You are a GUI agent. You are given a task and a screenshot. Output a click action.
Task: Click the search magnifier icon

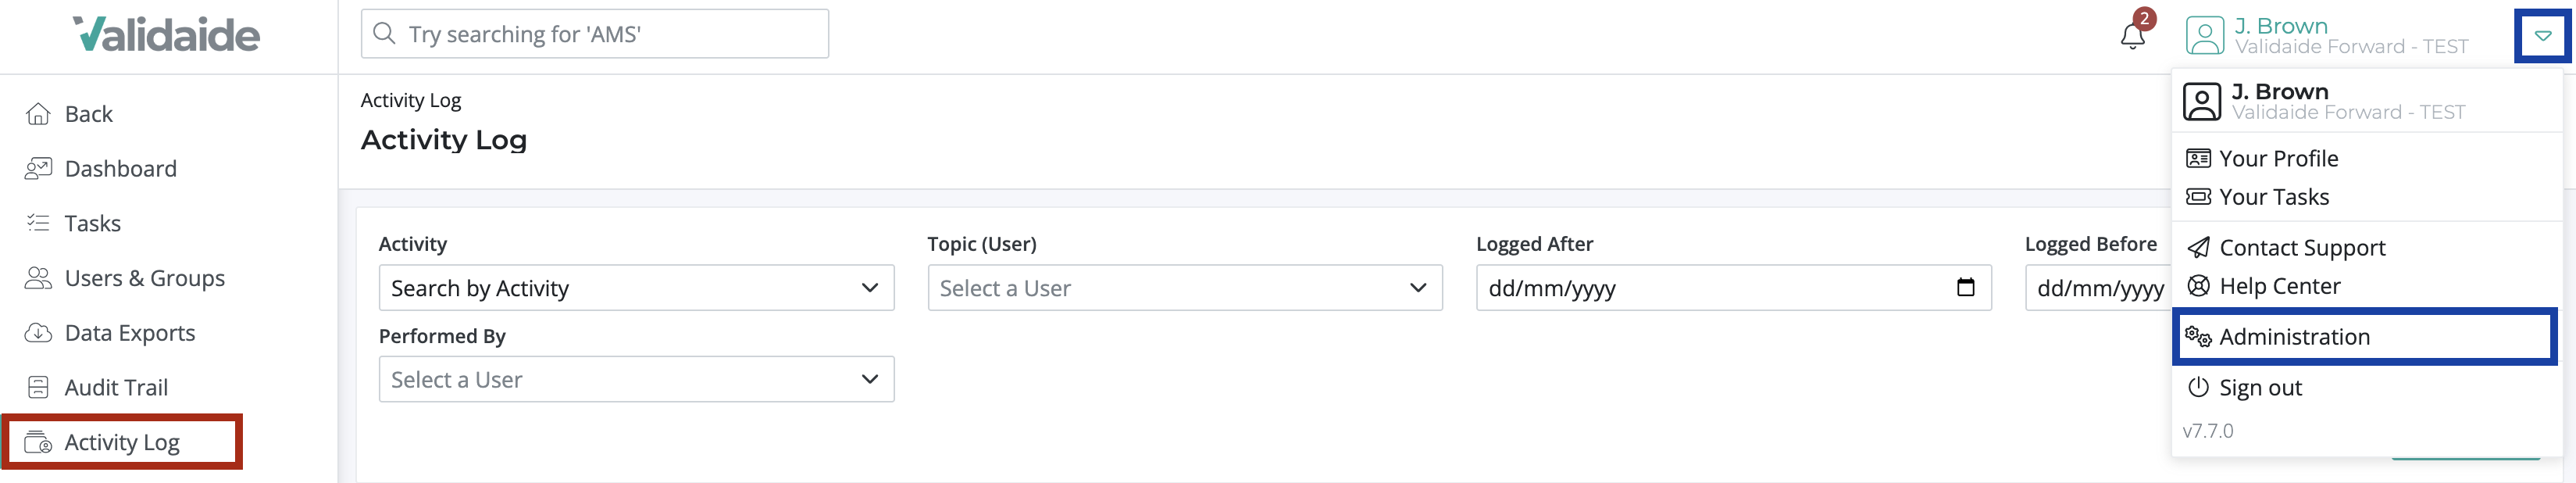[x=384, y=34]
